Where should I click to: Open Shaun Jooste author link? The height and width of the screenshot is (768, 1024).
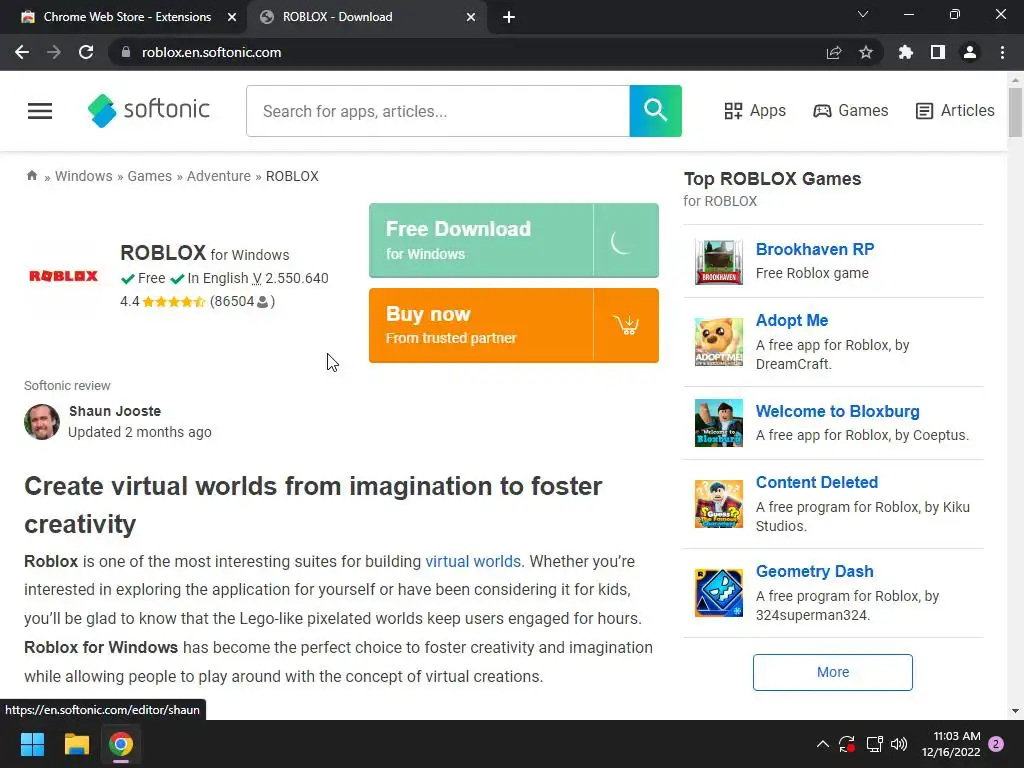click(115, 411)
